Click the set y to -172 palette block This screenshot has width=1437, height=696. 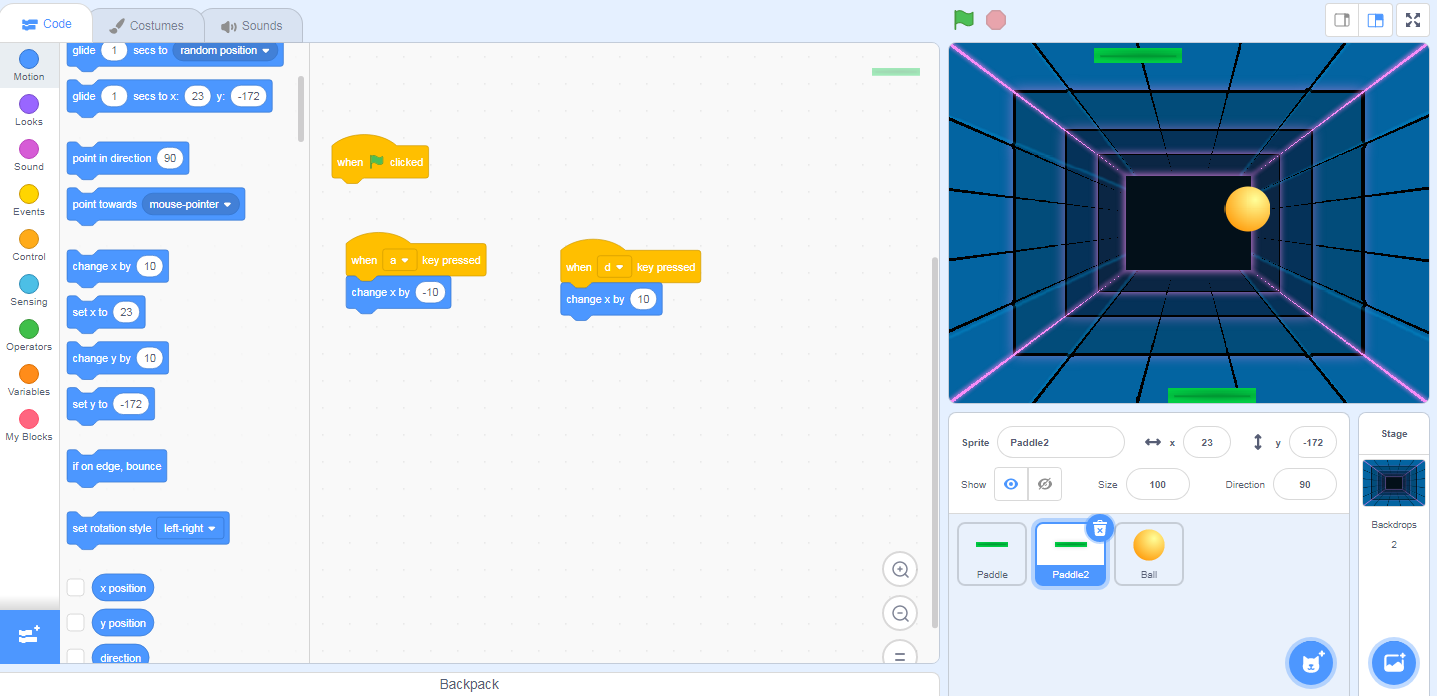pyautogui.click(x=110, y=405)
